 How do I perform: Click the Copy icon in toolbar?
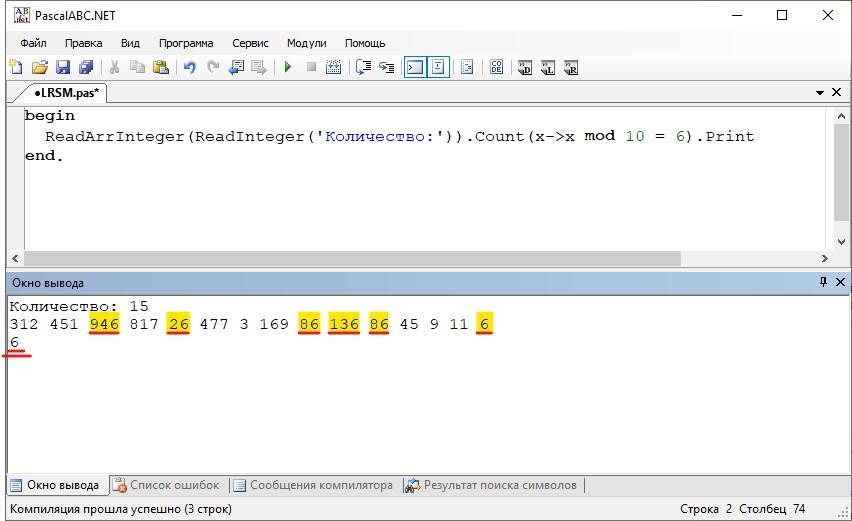point(137,67)
